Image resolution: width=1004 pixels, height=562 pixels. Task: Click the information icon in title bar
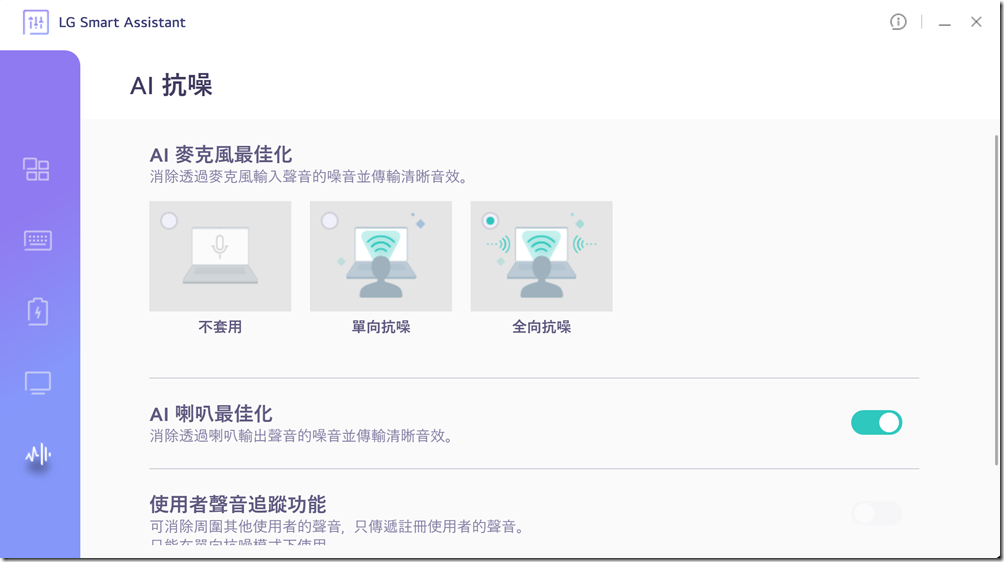(x=898, y=22)
